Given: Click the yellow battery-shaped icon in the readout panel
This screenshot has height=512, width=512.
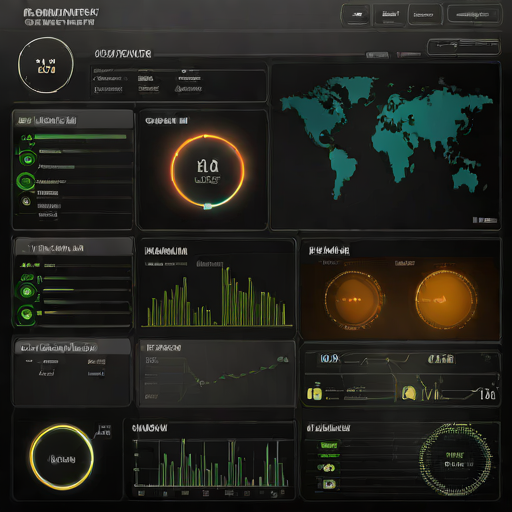Looking at the screenshot, I should (x=314, y=392).
